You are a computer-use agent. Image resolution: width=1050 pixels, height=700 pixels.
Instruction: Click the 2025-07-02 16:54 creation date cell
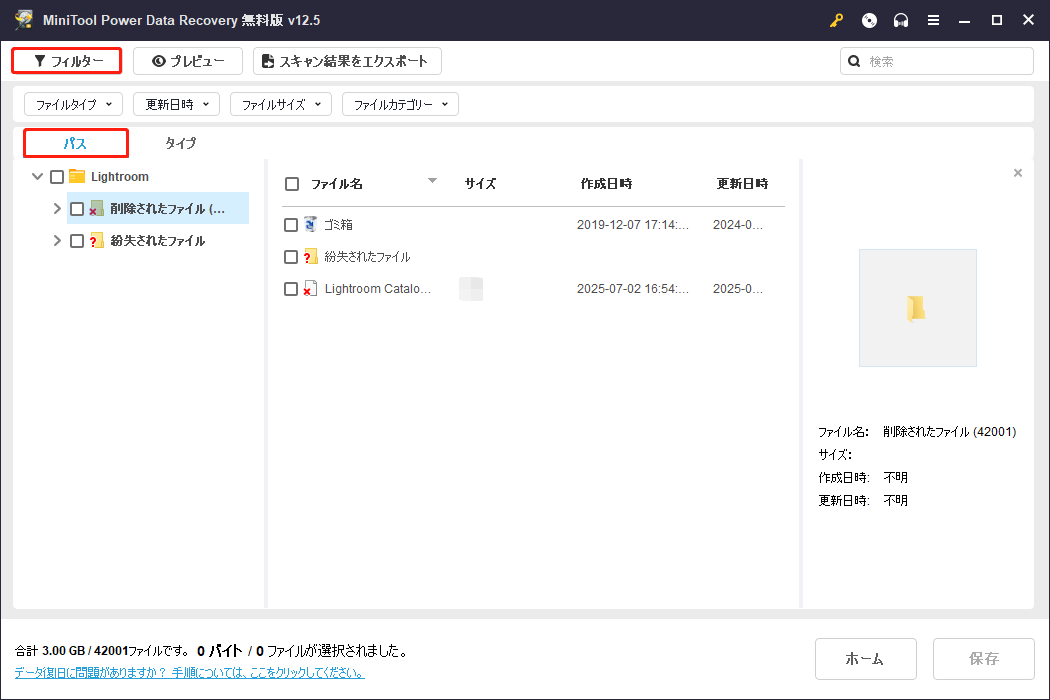(633, 289)
